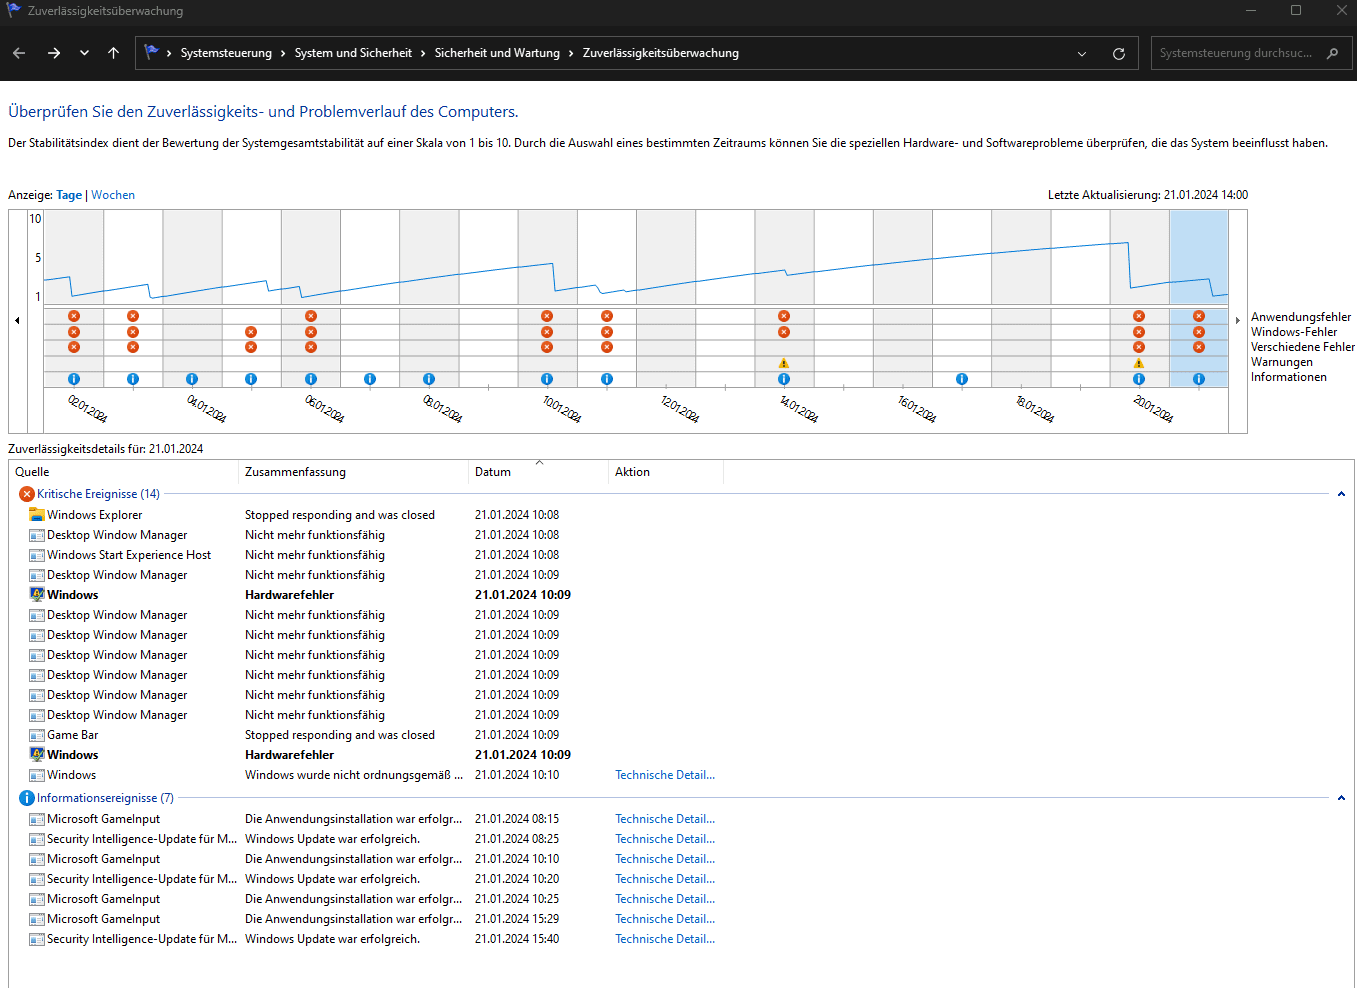Select the 02.01.2024 information icon in chart
The height and width of the screenshot is (988, 1357).
(73, 379)
